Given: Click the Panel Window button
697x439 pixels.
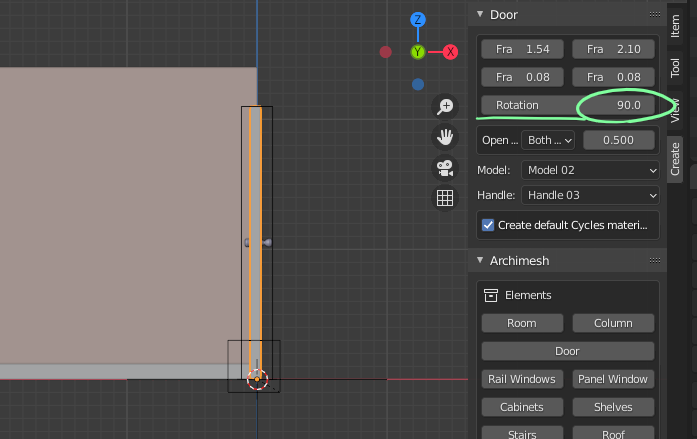Looking at the screenshot, I should (613, 379).
